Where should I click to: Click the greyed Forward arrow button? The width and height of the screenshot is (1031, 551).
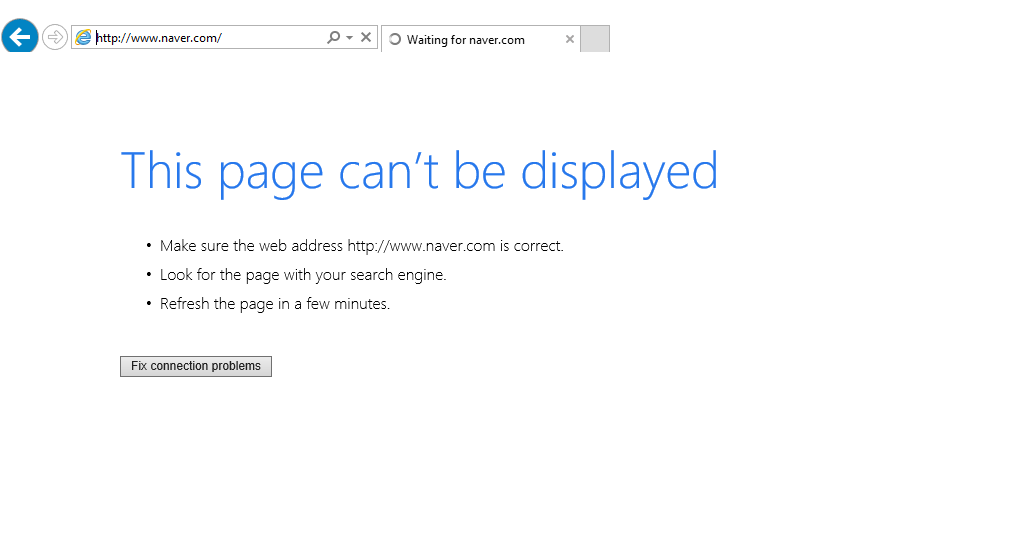pos(55,37)
